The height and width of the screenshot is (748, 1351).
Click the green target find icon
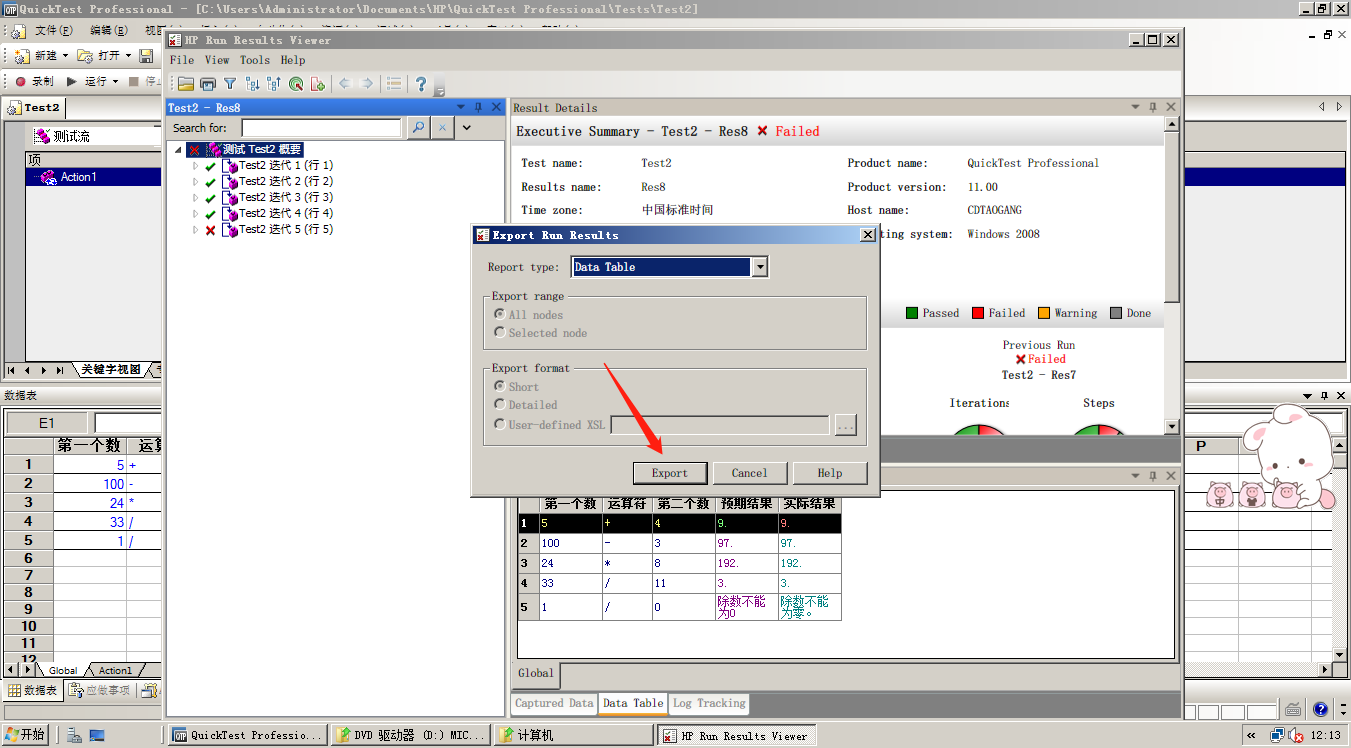click(x=296, y=84)
